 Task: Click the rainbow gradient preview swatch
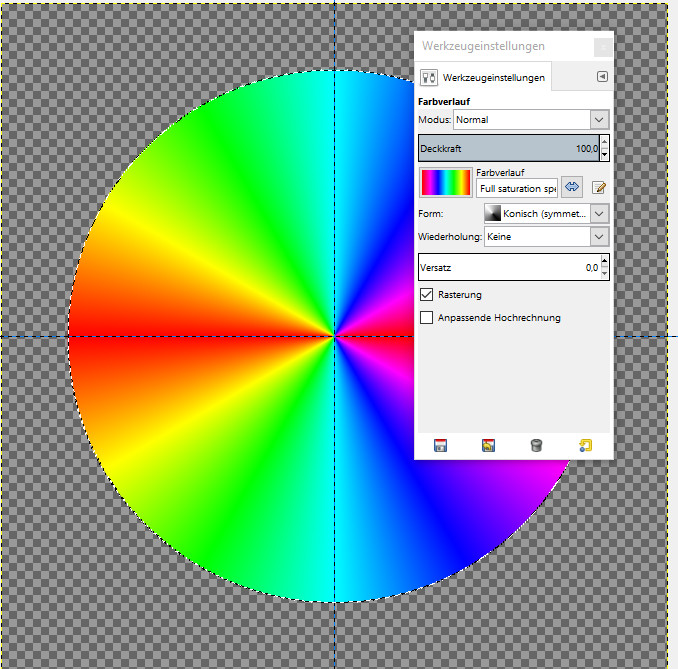click(446, 182)
